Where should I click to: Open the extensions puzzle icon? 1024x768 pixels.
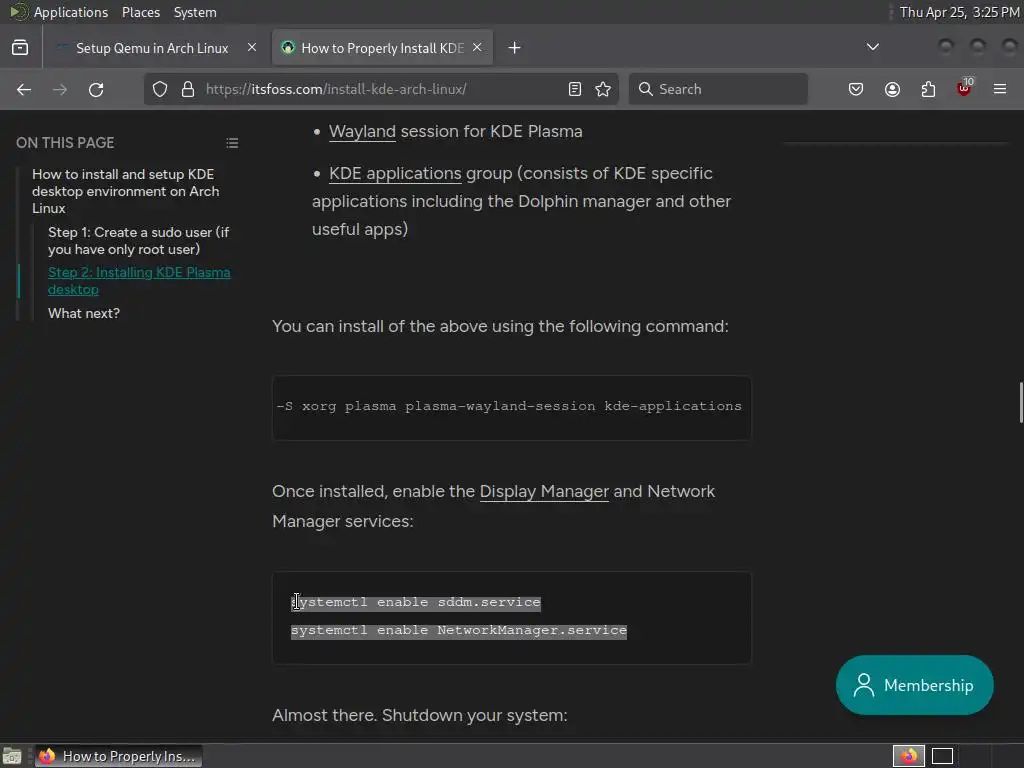coord(928,89)
